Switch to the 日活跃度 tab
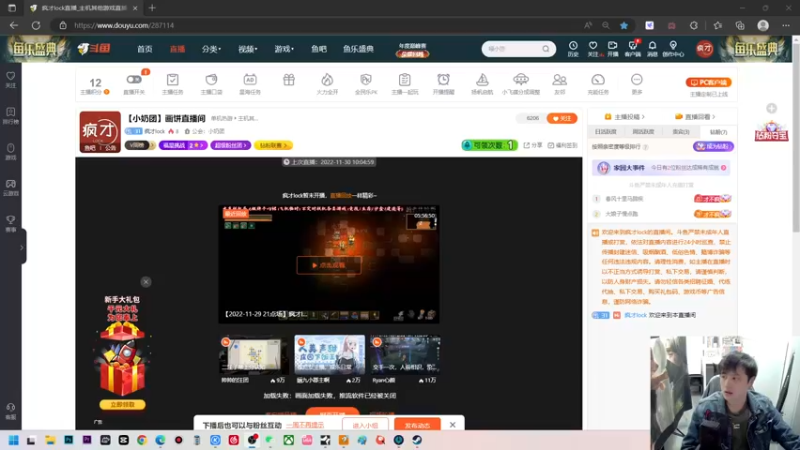 (x=606, y=132)
